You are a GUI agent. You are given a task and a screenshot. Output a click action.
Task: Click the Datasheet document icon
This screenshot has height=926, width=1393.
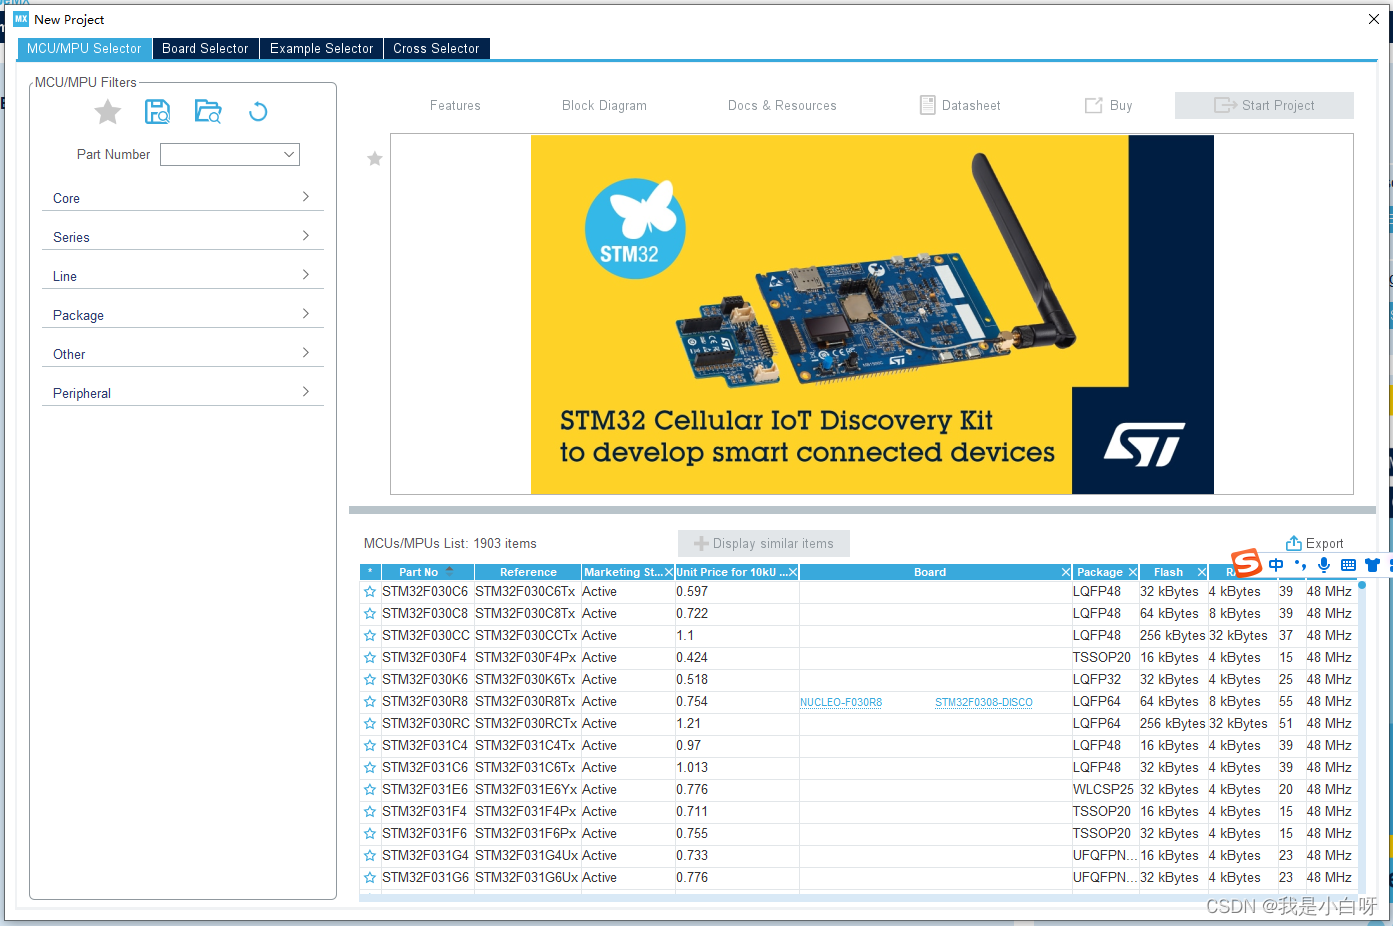[x=928, y=105]
